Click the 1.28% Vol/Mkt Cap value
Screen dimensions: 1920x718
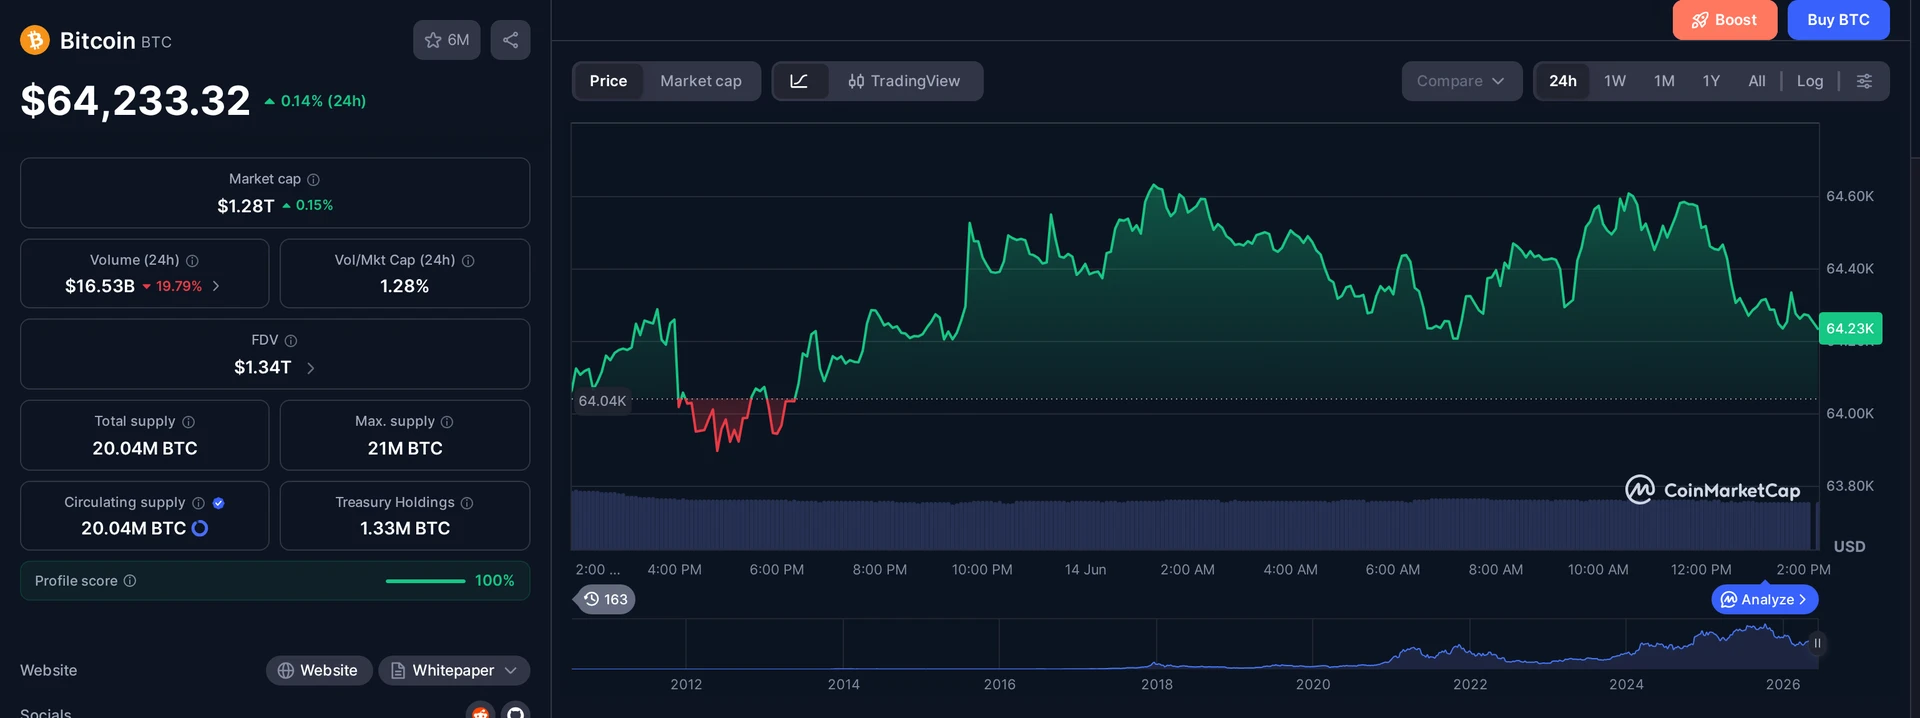[405, 286]
